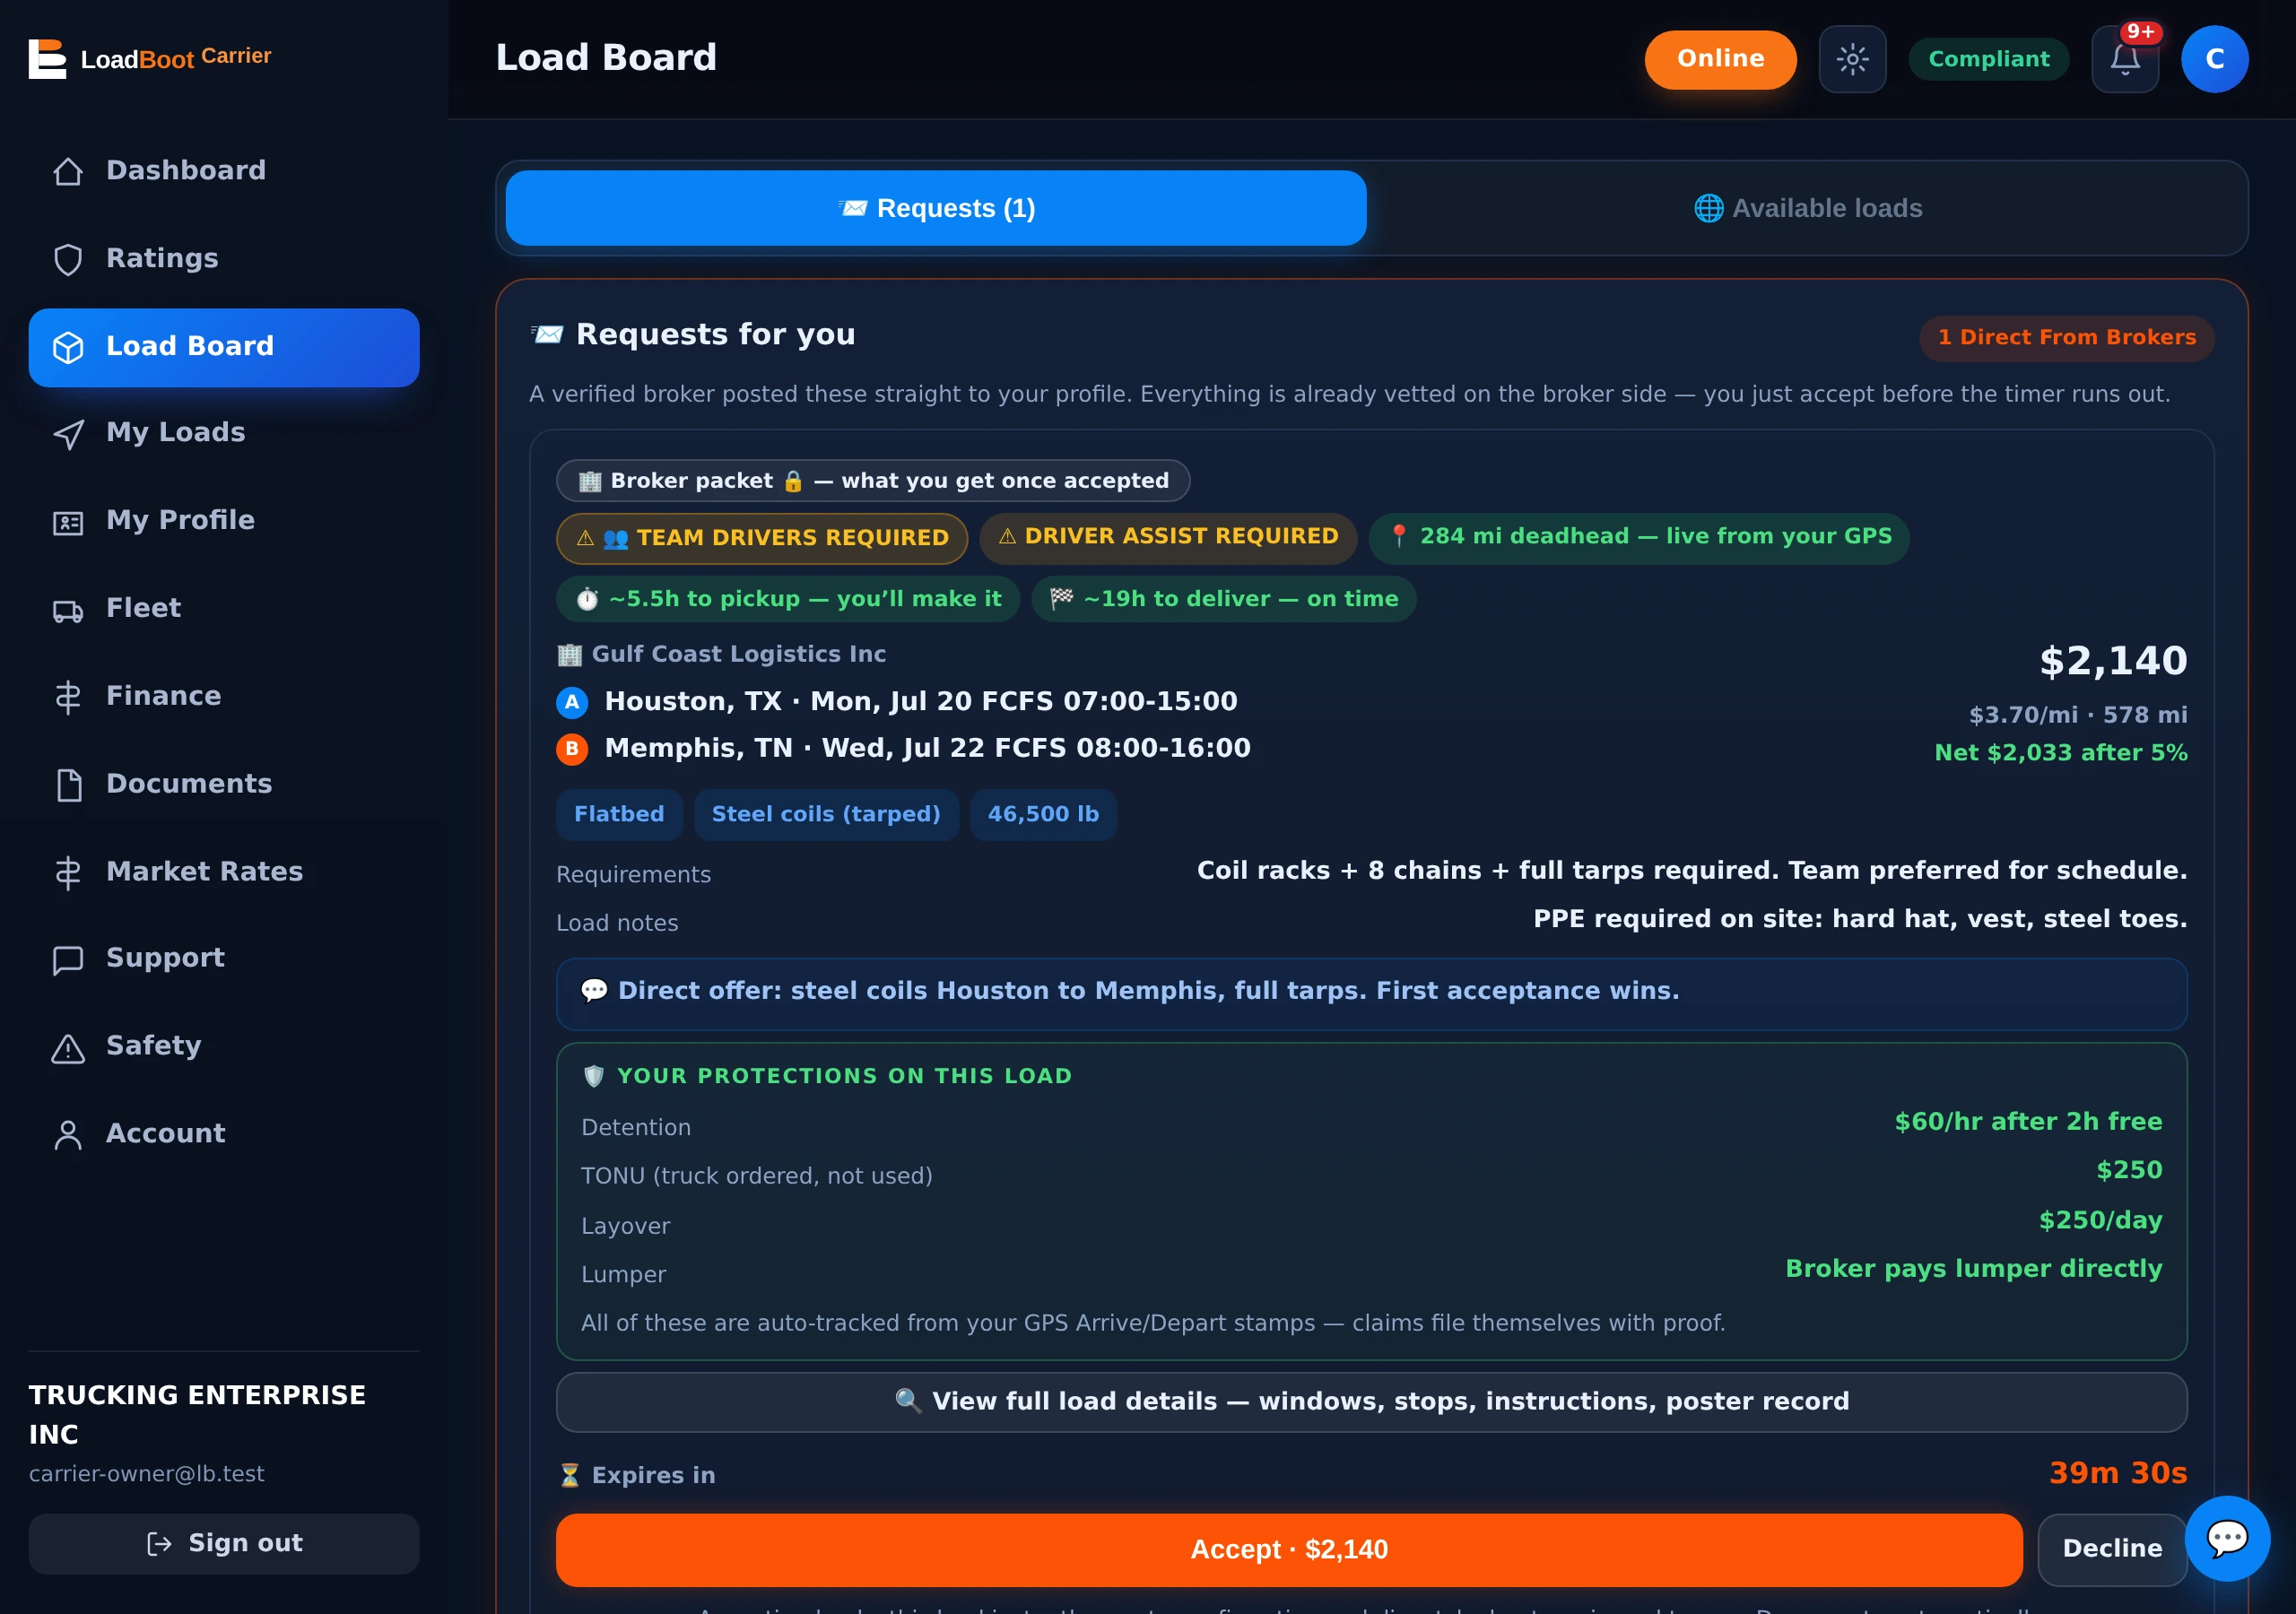This screenshot has height=1614, width=2296.
Task: Click the Safety warning triangle icon
Action: coord(68,1048)
